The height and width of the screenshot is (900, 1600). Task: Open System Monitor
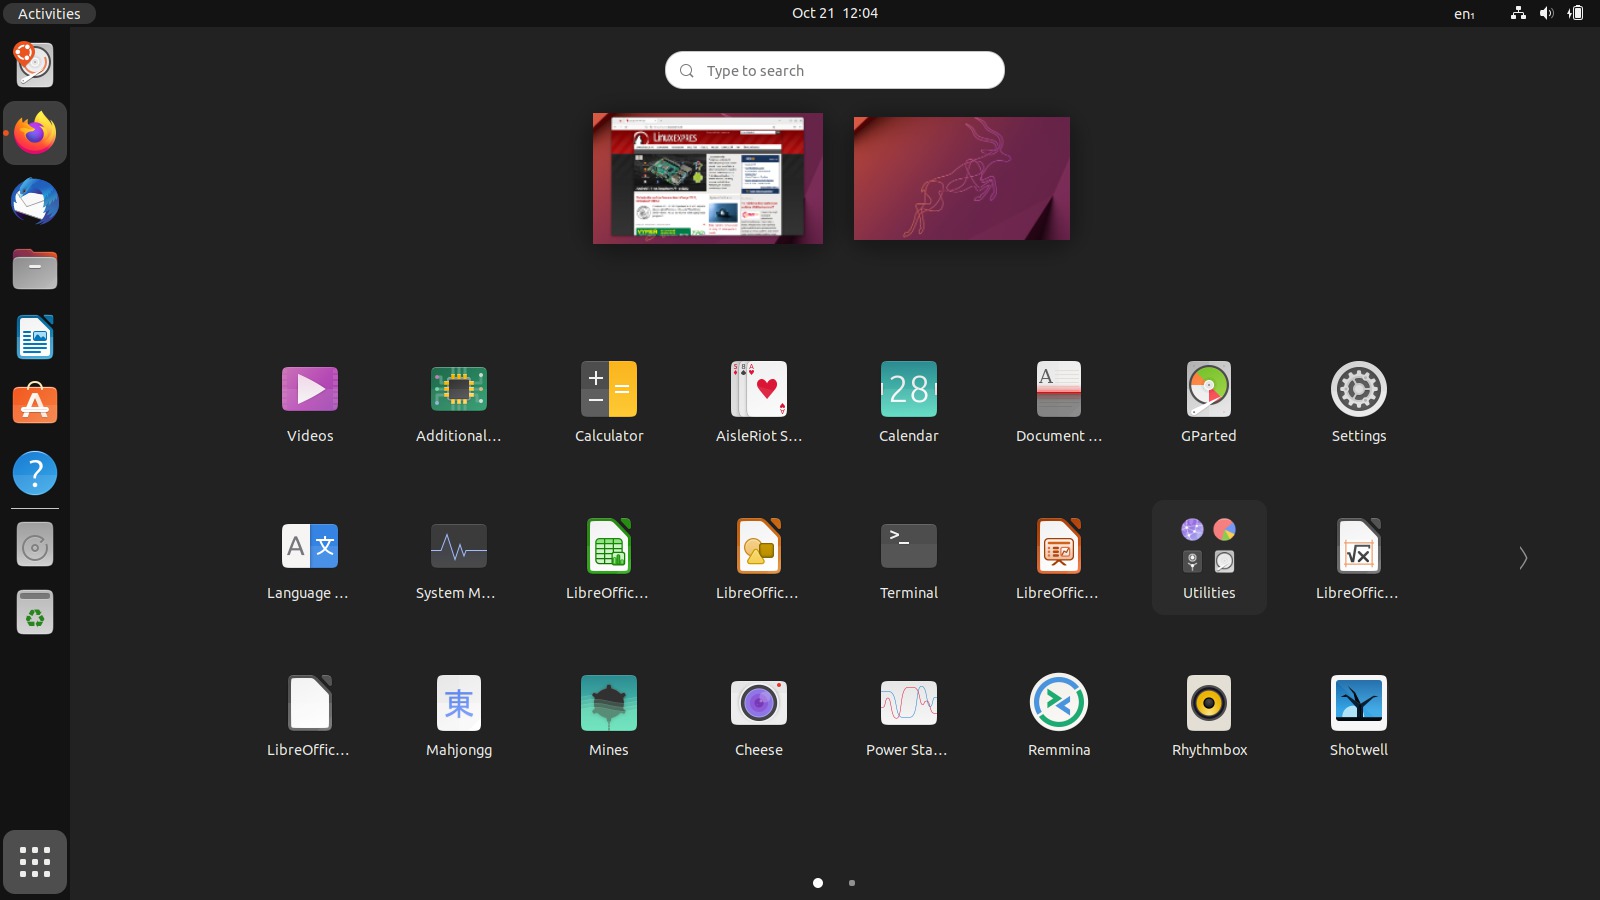click(459, 559)
